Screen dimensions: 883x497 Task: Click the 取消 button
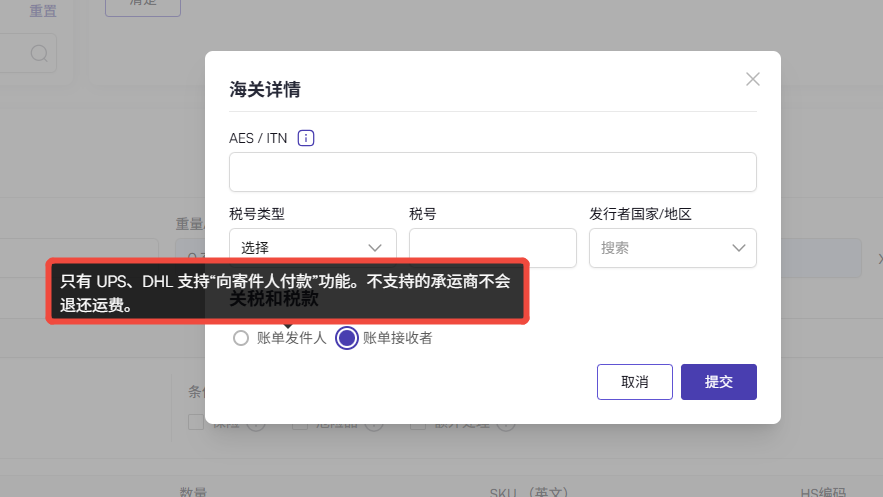635,382
